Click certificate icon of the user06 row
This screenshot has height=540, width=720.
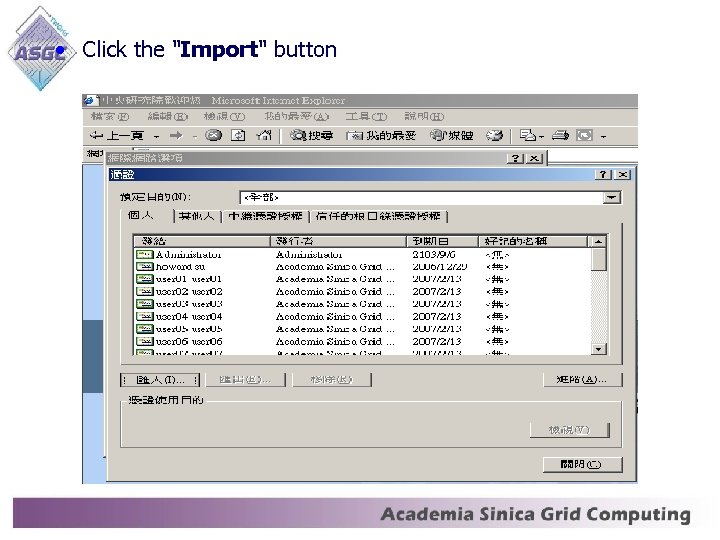coord(145,341)
